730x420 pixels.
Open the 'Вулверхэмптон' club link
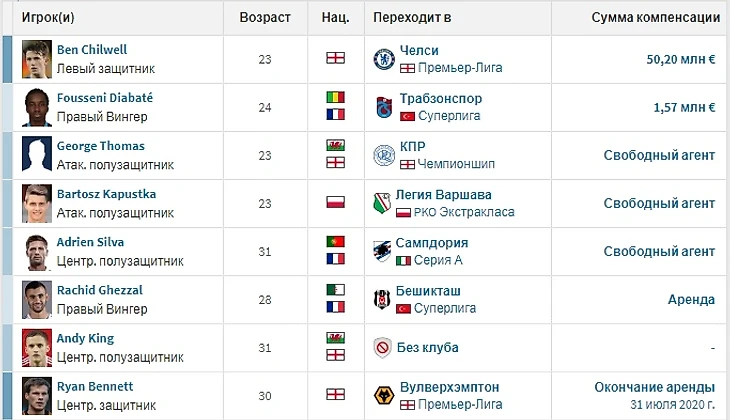click(449, 386)
